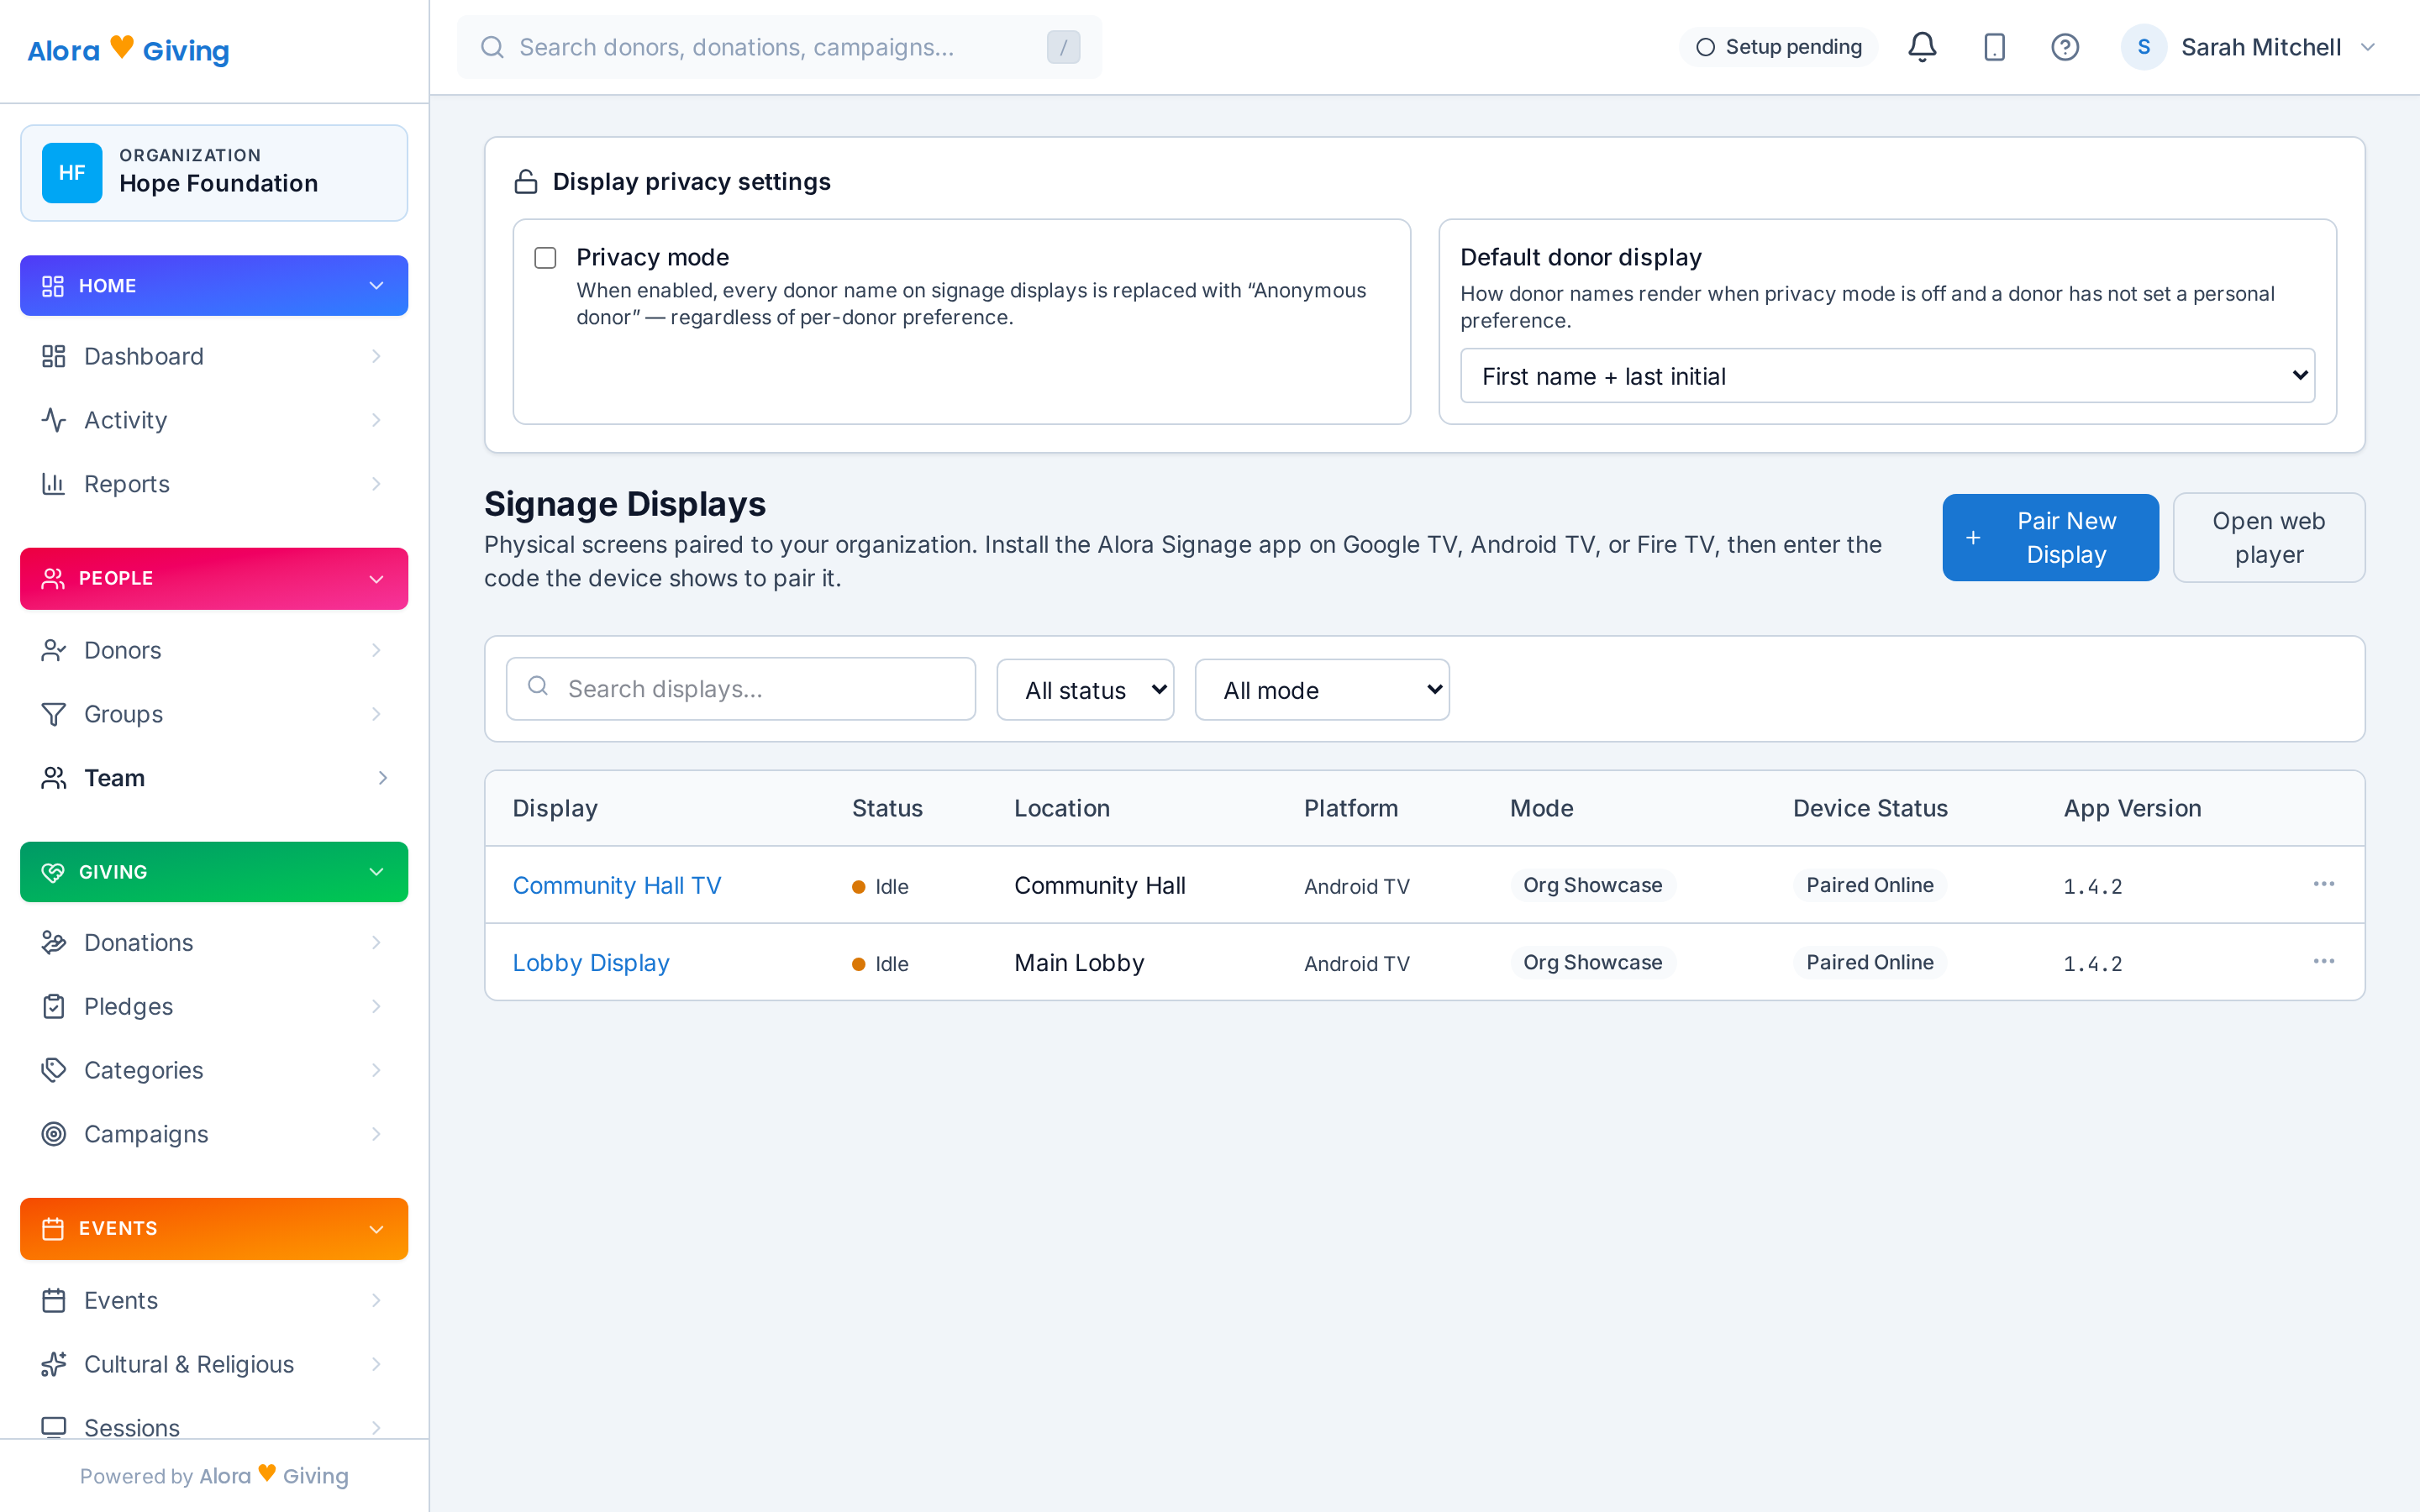
Task: Open the Default donor display dropdown
Action: coord(1887,376)
